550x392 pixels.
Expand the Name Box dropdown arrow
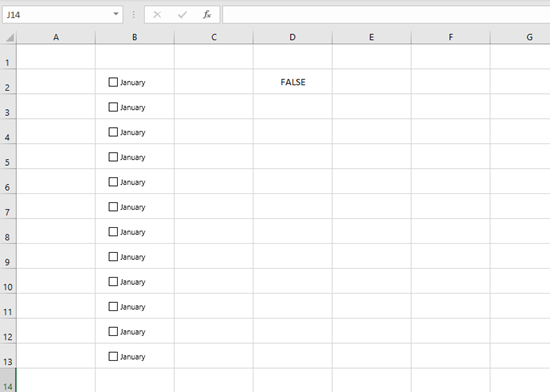(x=116, y=14)
